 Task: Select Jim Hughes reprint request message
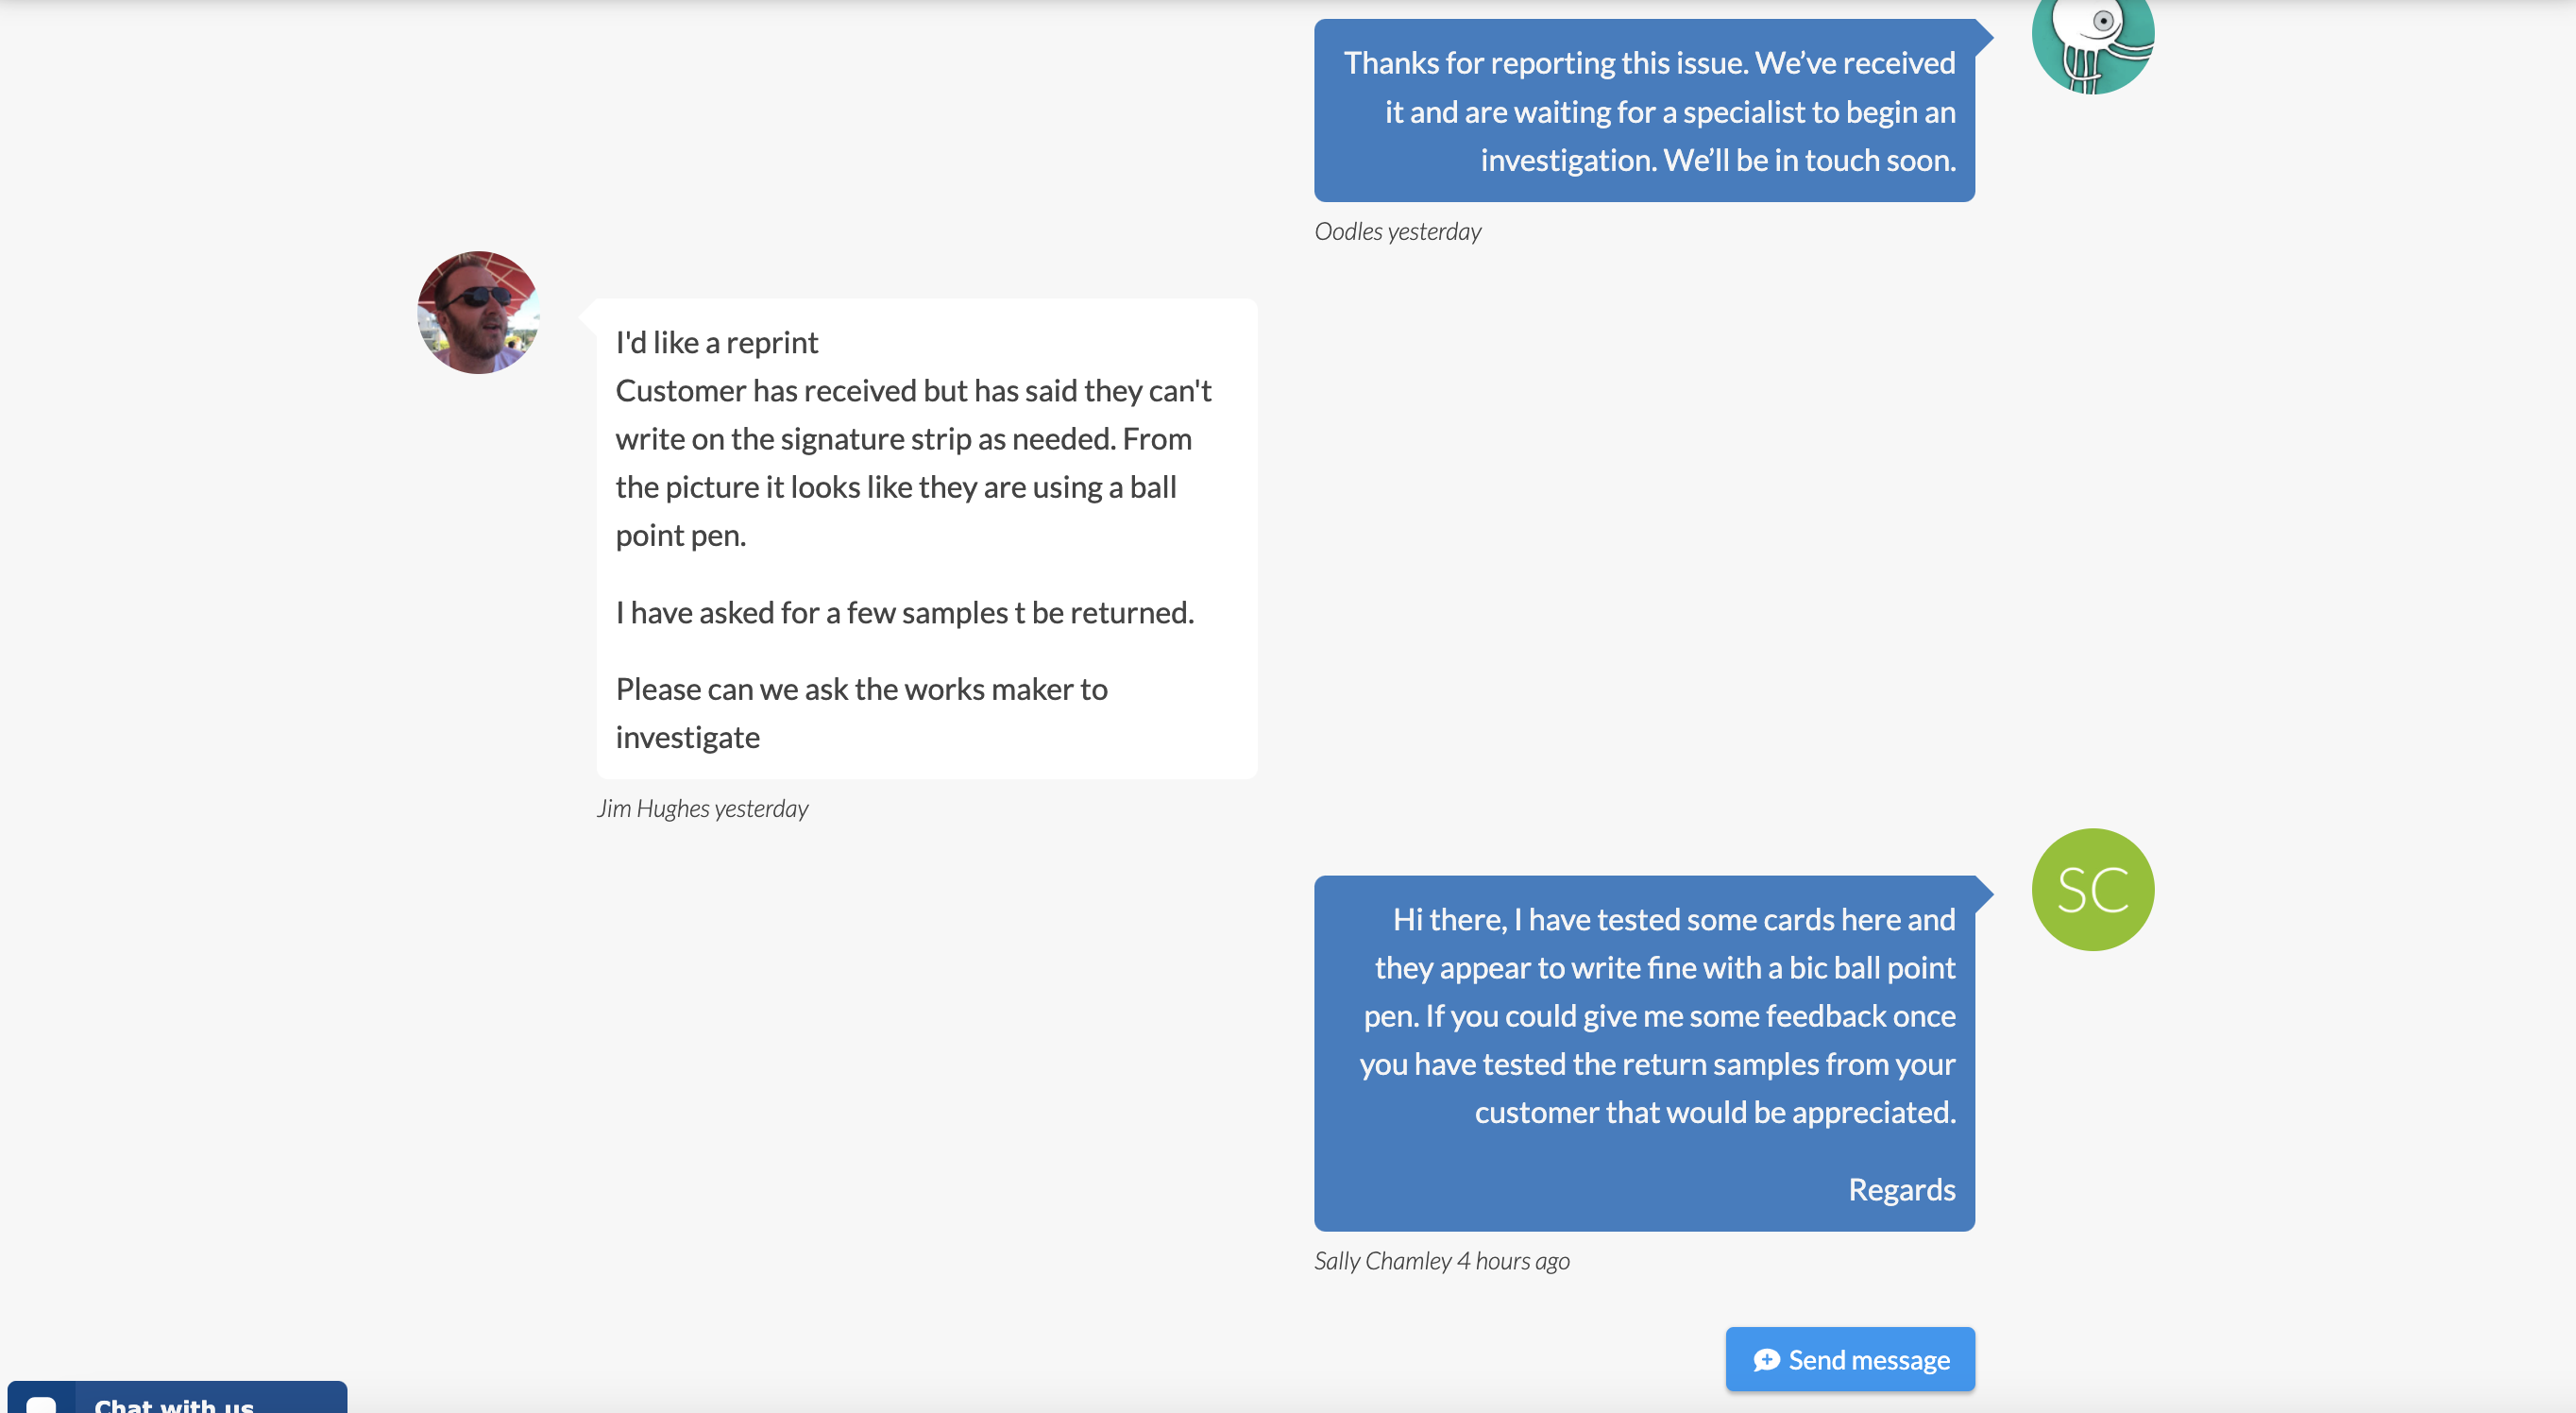pyautogui.click(x=926, y=539)
